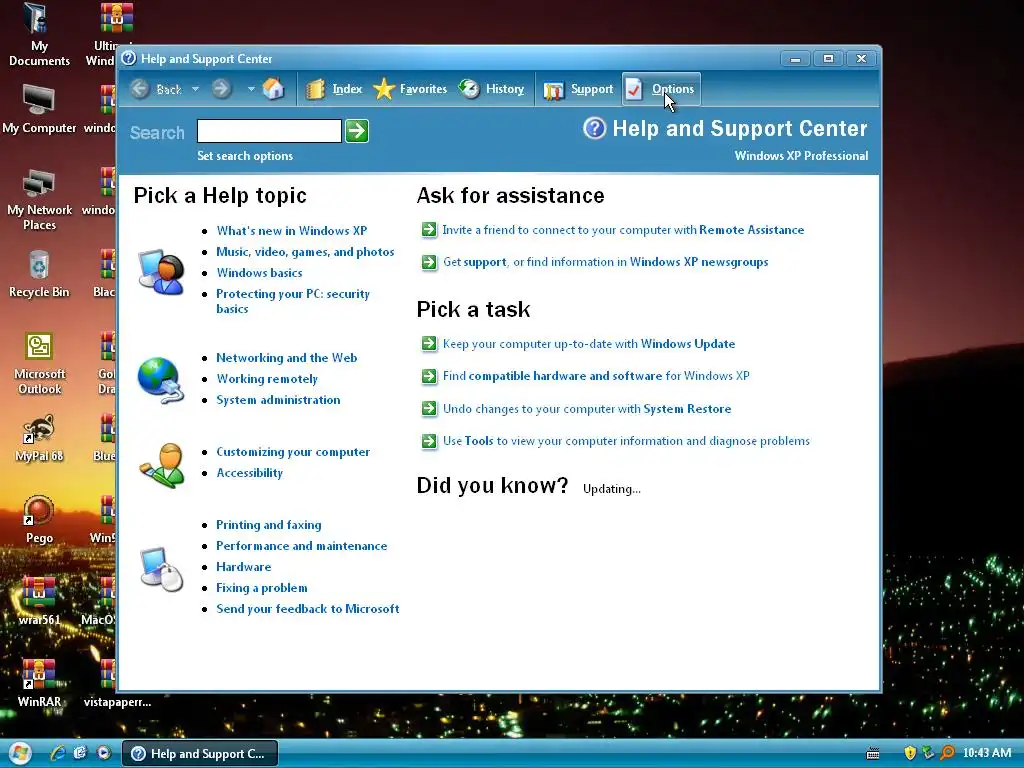The height and width of the screenshot is (768, 1024).
Task: Open the Windows Update task link
Action: pos(588,344)
